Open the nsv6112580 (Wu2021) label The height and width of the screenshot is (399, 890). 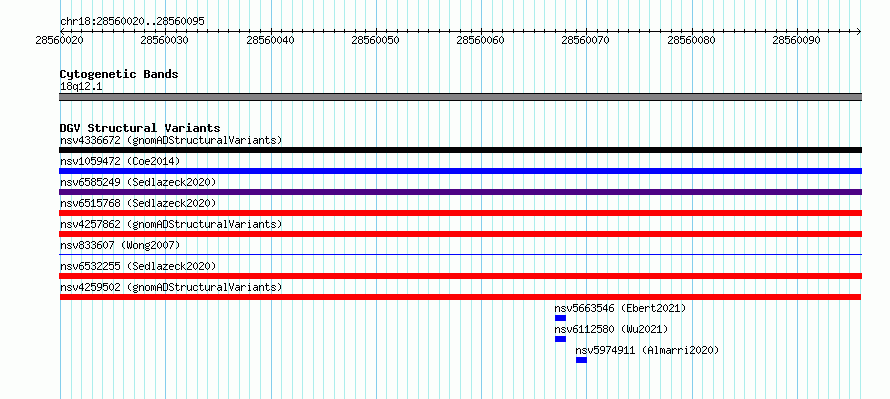pyautogui.click(x=611, y=329)
